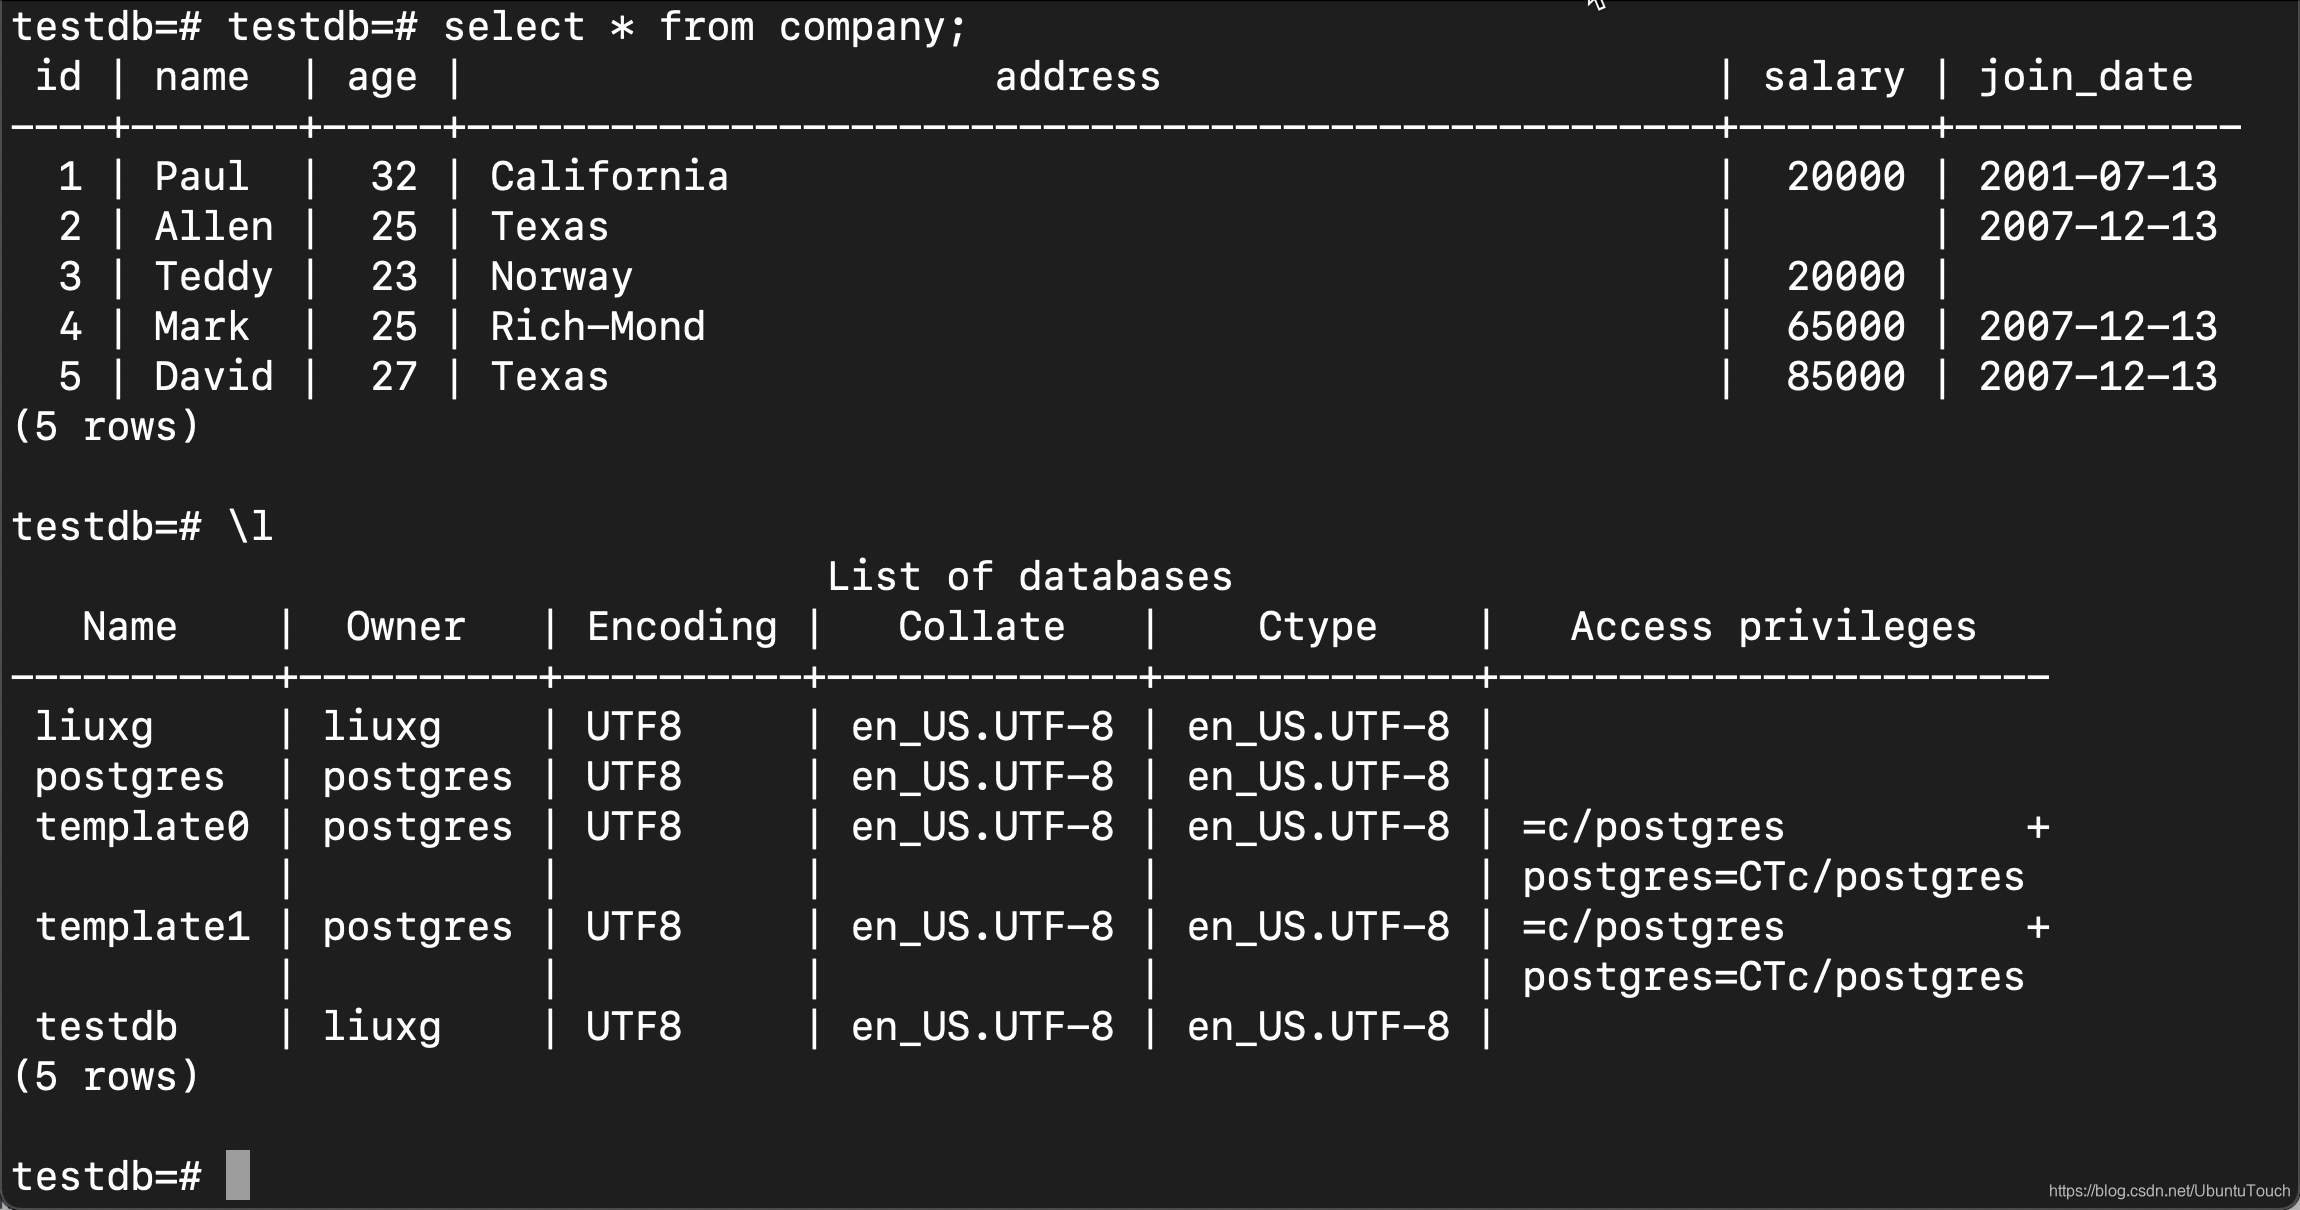2300x1210 pixels.
Task: Click the California address cell
Action: click(609, 177)
